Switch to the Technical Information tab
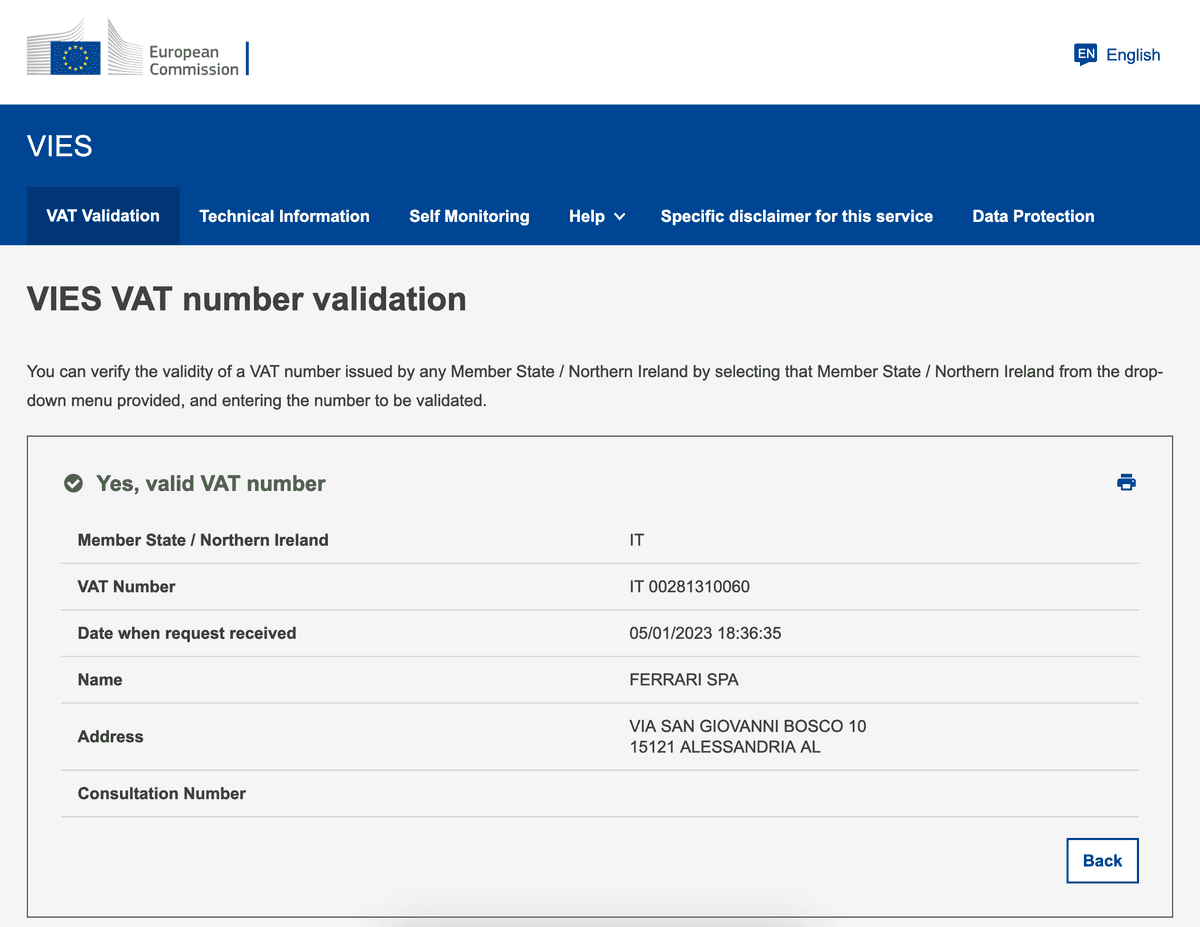Image resolution: width=1200 pixels, height=927 pixels. pyautogui.click(x=284, y=216)
